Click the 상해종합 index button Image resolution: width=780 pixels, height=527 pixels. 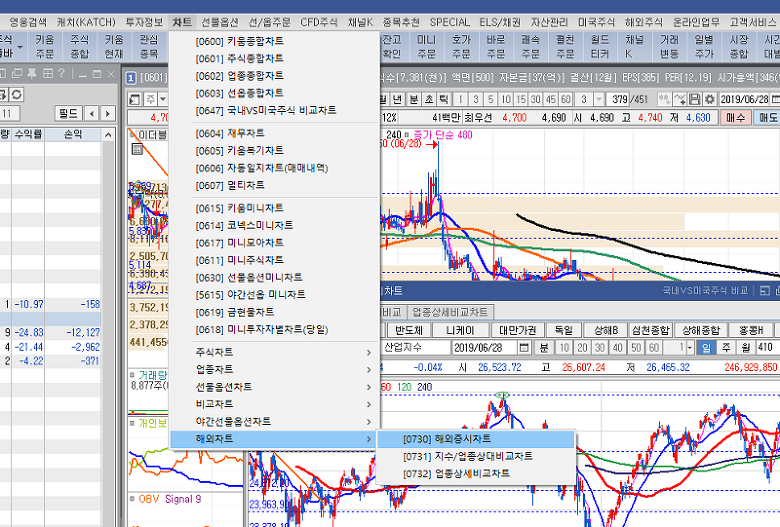point(700,330)
